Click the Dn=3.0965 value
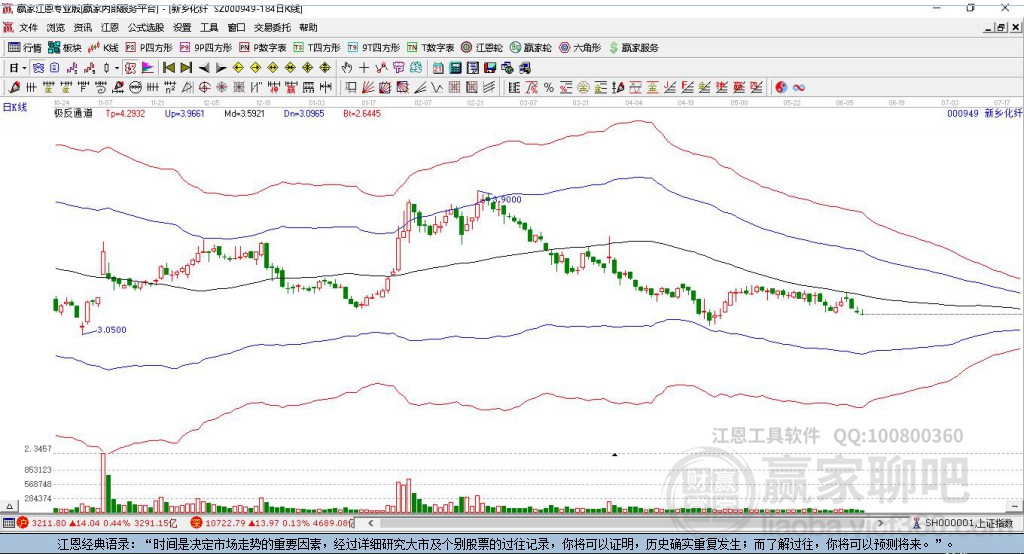This screenshot has width=1024, height=554. pos(304,113)
